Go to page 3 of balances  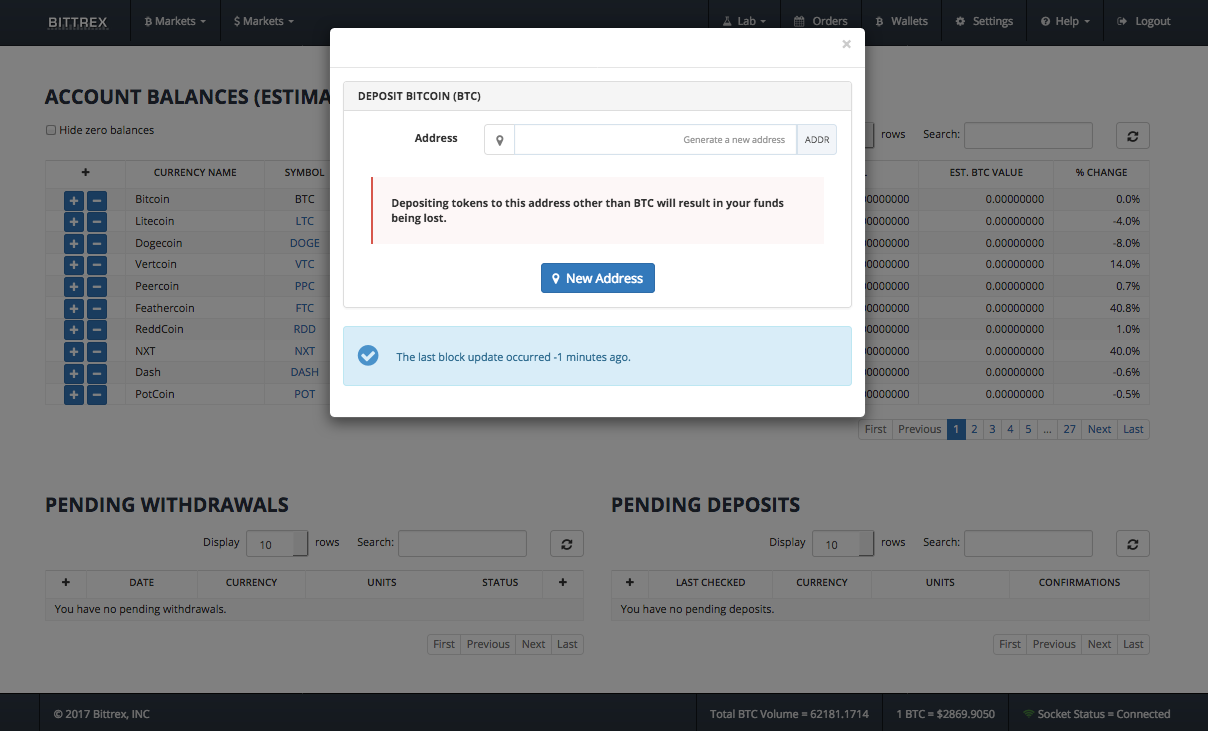pos(992,429)
